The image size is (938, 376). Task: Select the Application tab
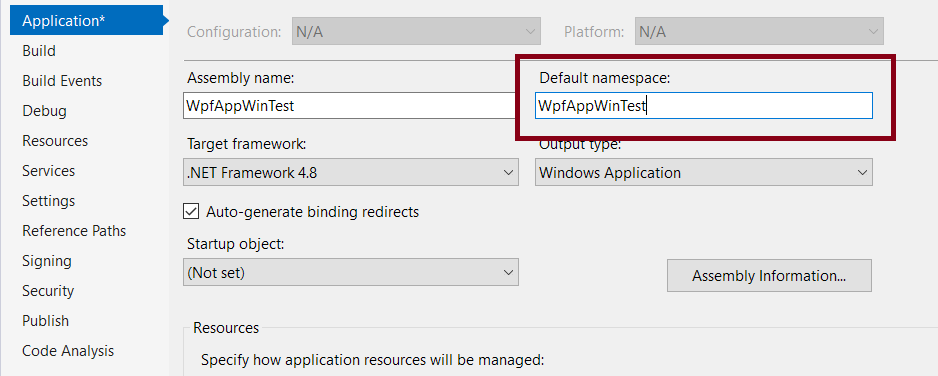86,20
